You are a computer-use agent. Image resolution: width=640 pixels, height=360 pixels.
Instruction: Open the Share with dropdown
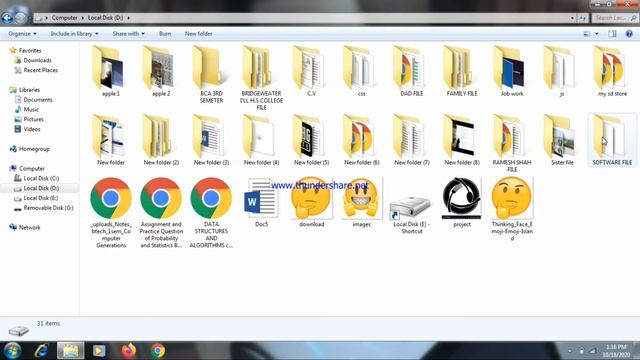click(129, 33)
